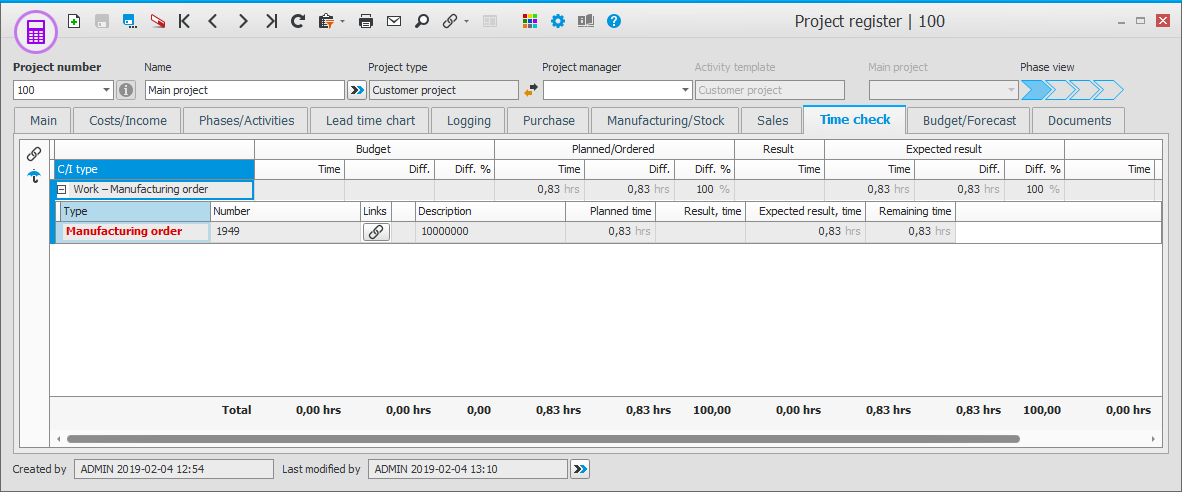Go to the first record
1182x492 pixels.
tap(185, 22)
